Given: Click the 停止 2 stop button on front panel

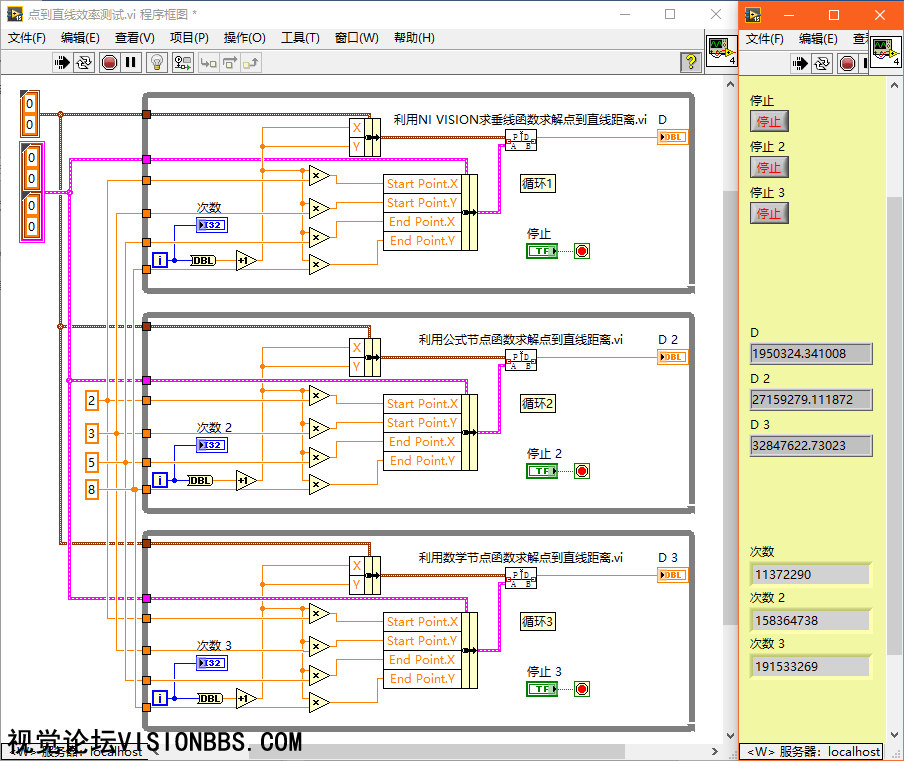Looking at the screenshot, I should (x=769, y=168).
